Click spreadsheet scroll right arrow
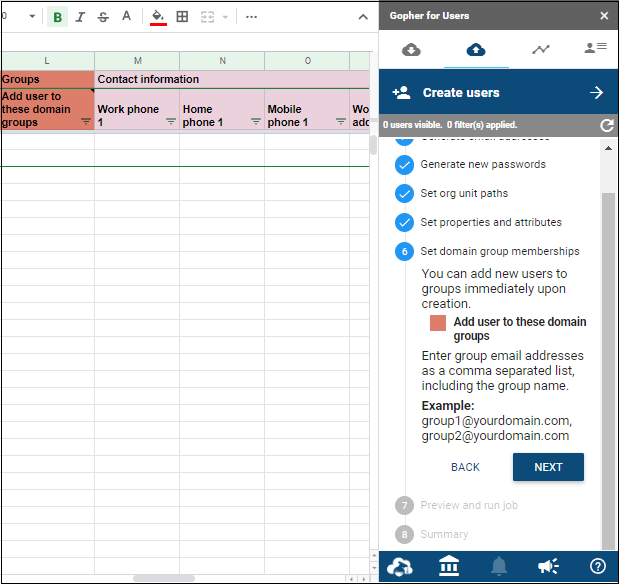 (364, 579)
